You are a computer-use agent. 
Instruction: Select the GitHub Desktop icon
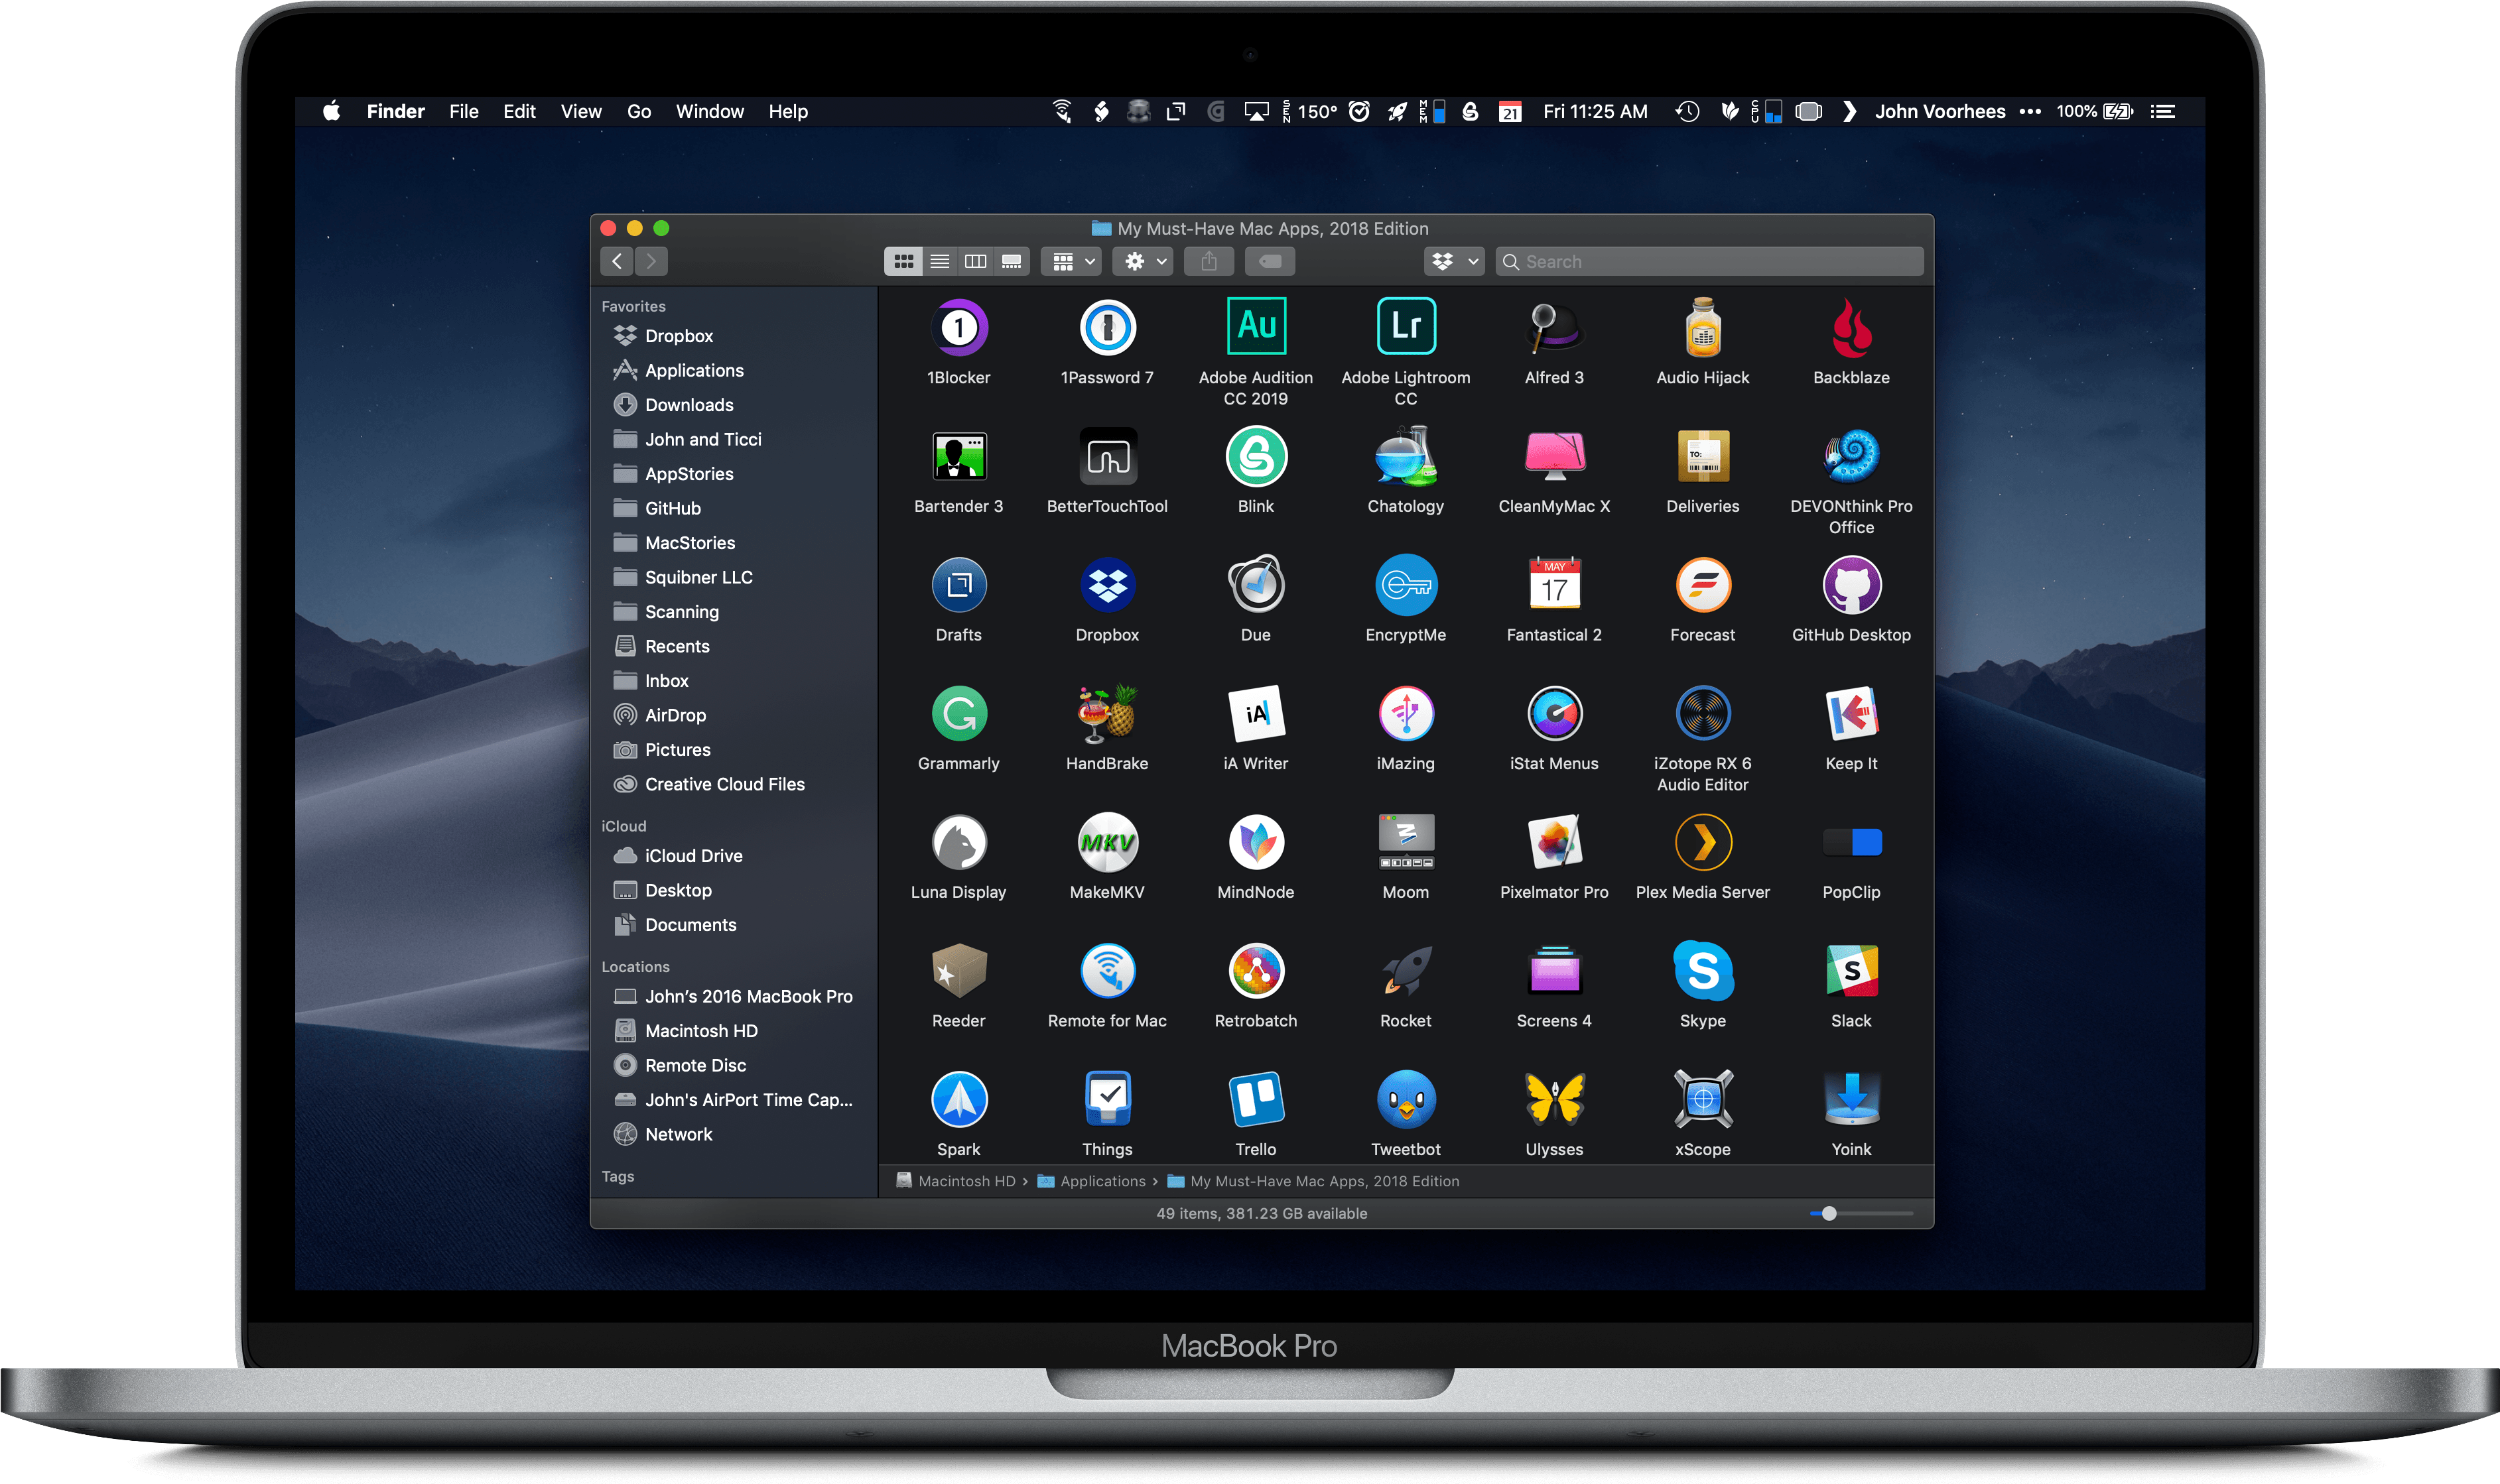pyautogui.click(x=1851, y=585)
